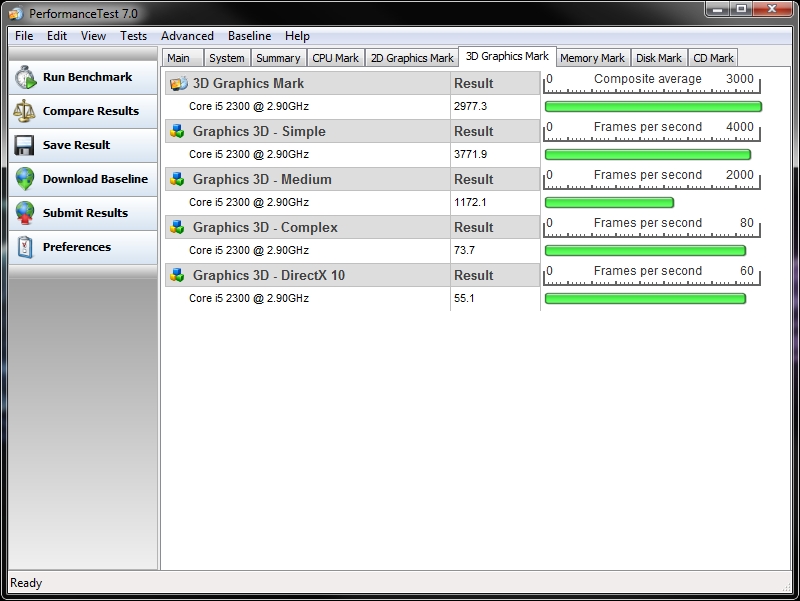
Task: Click the composite average green result bar
Action: (x=653, y=107)
